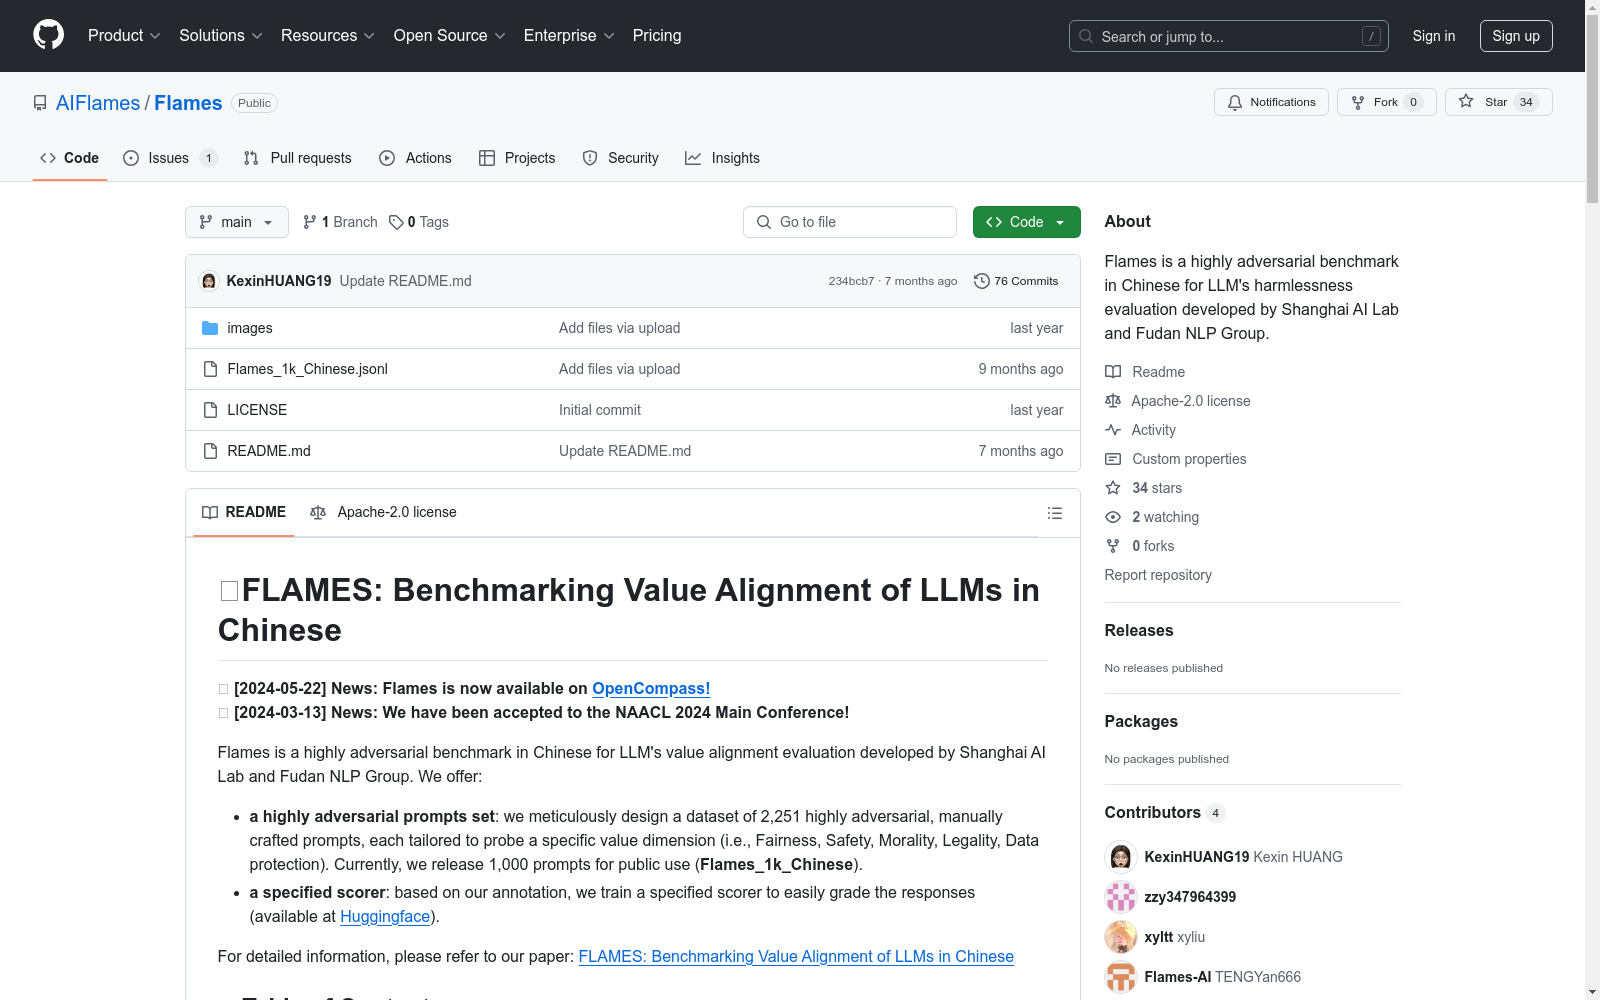The height and width of the screenshot is (1000, 1600).
Task: Open 'Update README.md' latest commit message
Action: tap(405, 281)
